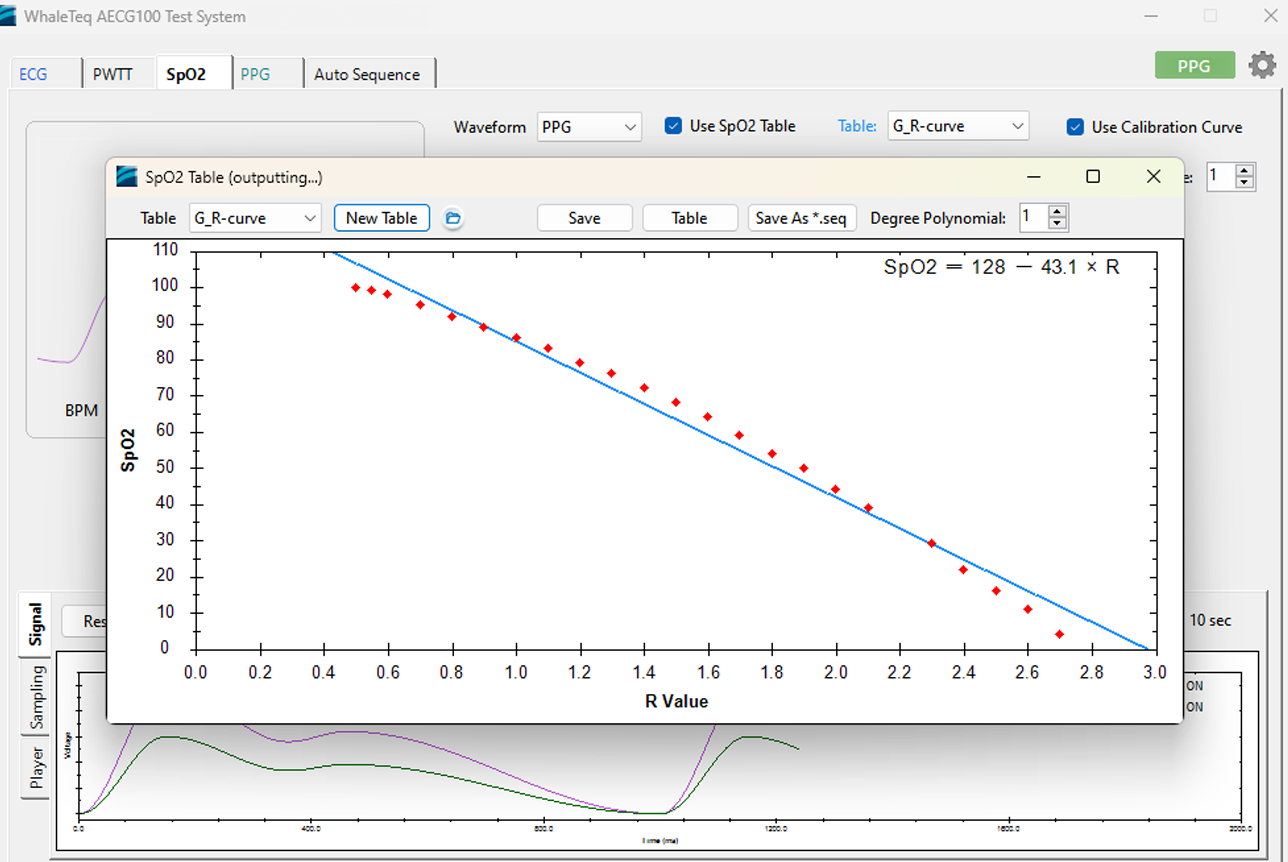The height and width of the screenshot is (862, 1288).
Task: Click the Table button in toolbar
Action: tap(690, 218)
